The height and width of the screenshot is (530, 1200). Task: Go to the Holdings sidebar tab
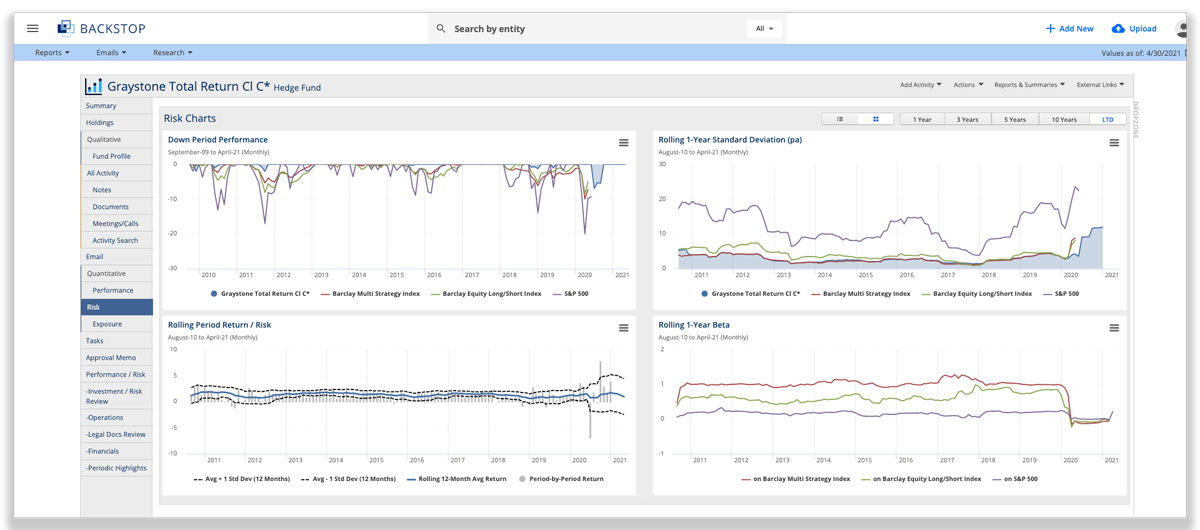click(x=117, y=123)
